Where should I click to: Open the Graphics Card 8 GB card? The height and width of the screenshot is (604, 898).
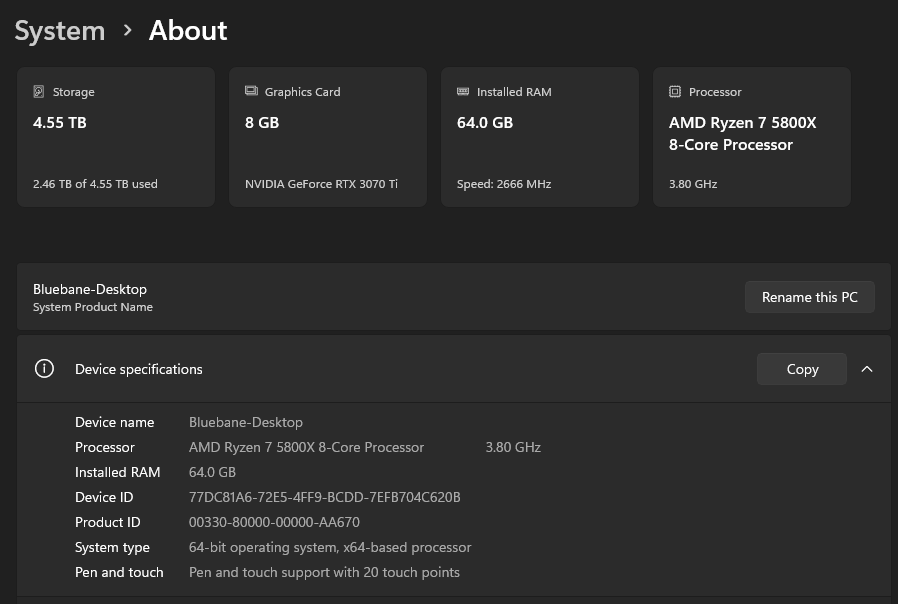point(328,137)
